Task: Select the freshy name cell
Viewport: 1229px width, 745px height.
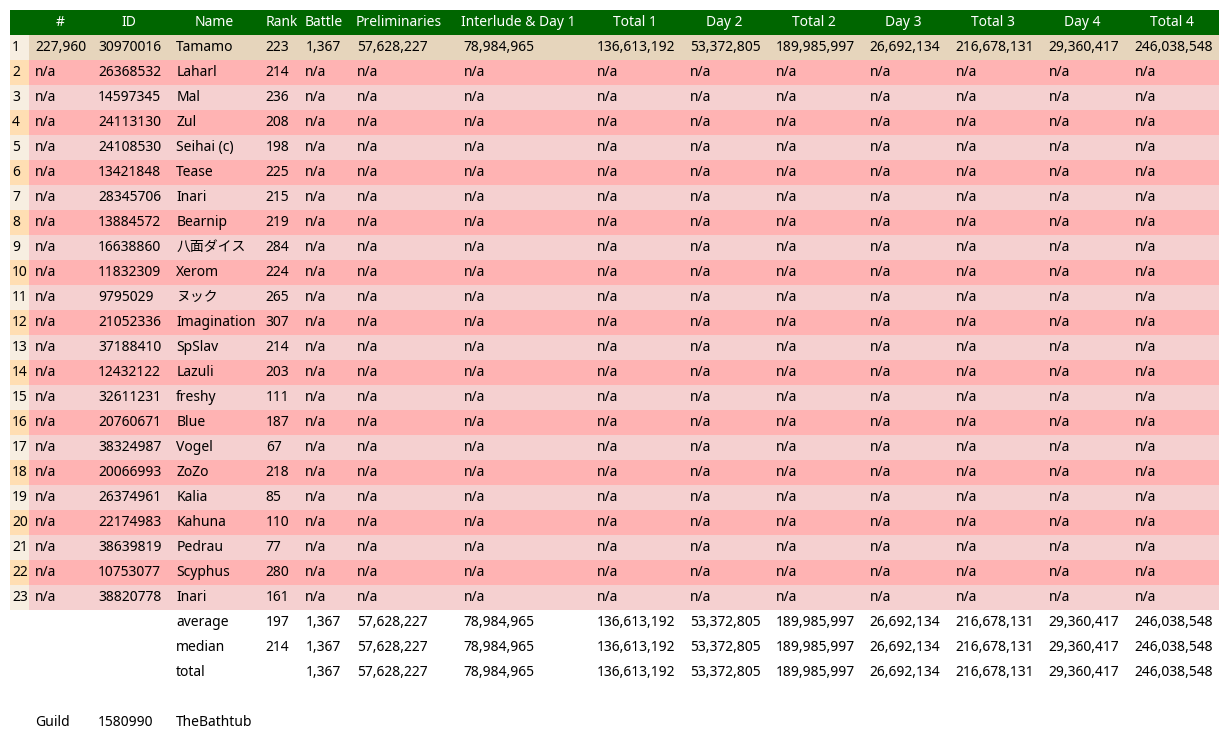Action: pyautogui.click(x=196, y=396)
